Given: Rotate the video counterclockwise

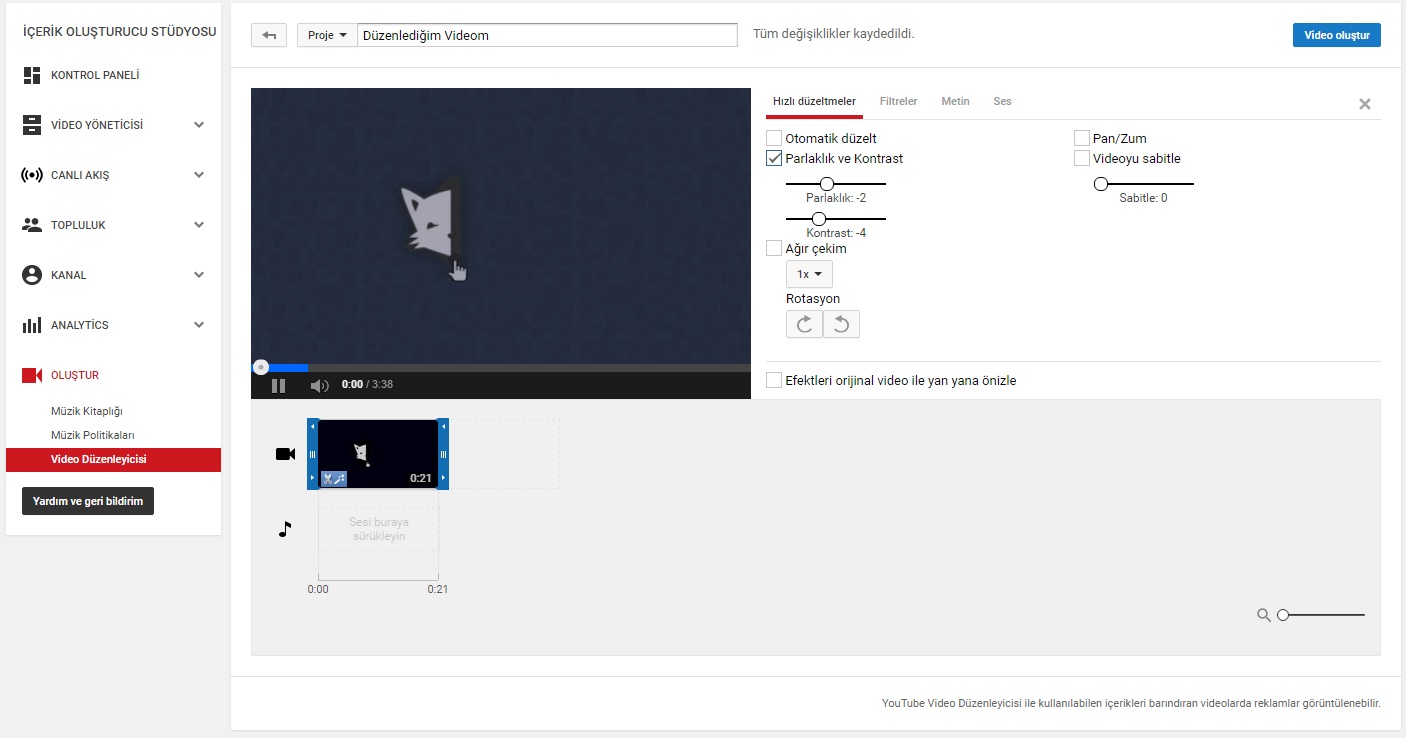Looking at the screenshot, I should (x=841, y=324).
